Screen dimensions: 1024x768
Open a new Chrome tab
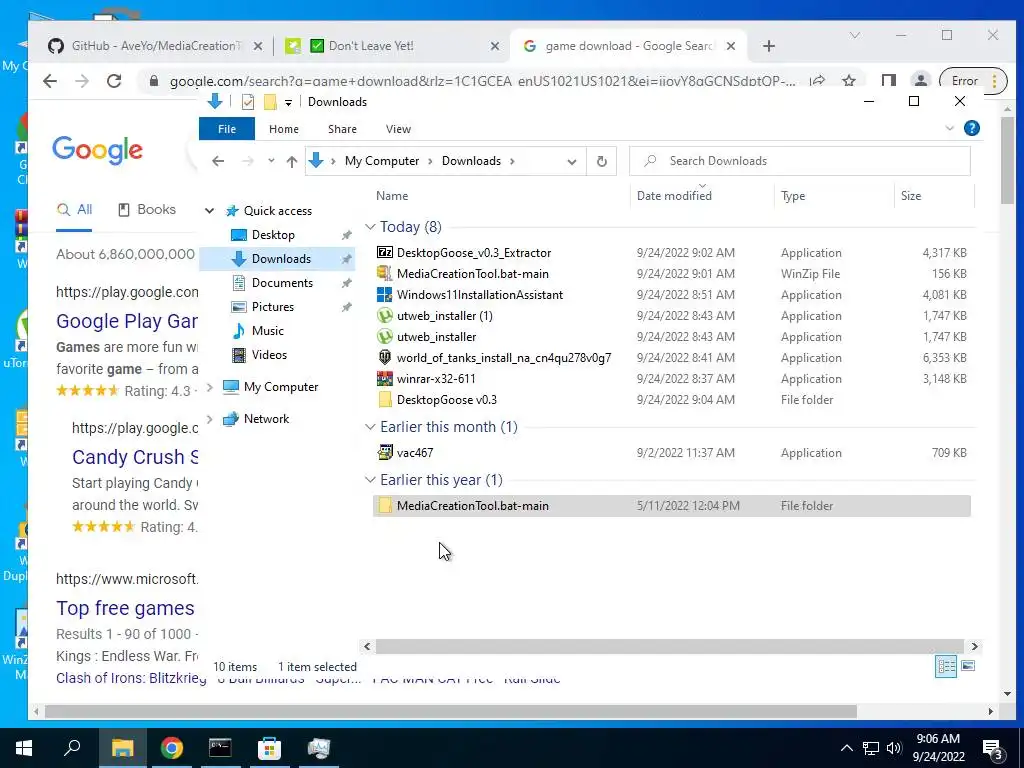[769, 46]
